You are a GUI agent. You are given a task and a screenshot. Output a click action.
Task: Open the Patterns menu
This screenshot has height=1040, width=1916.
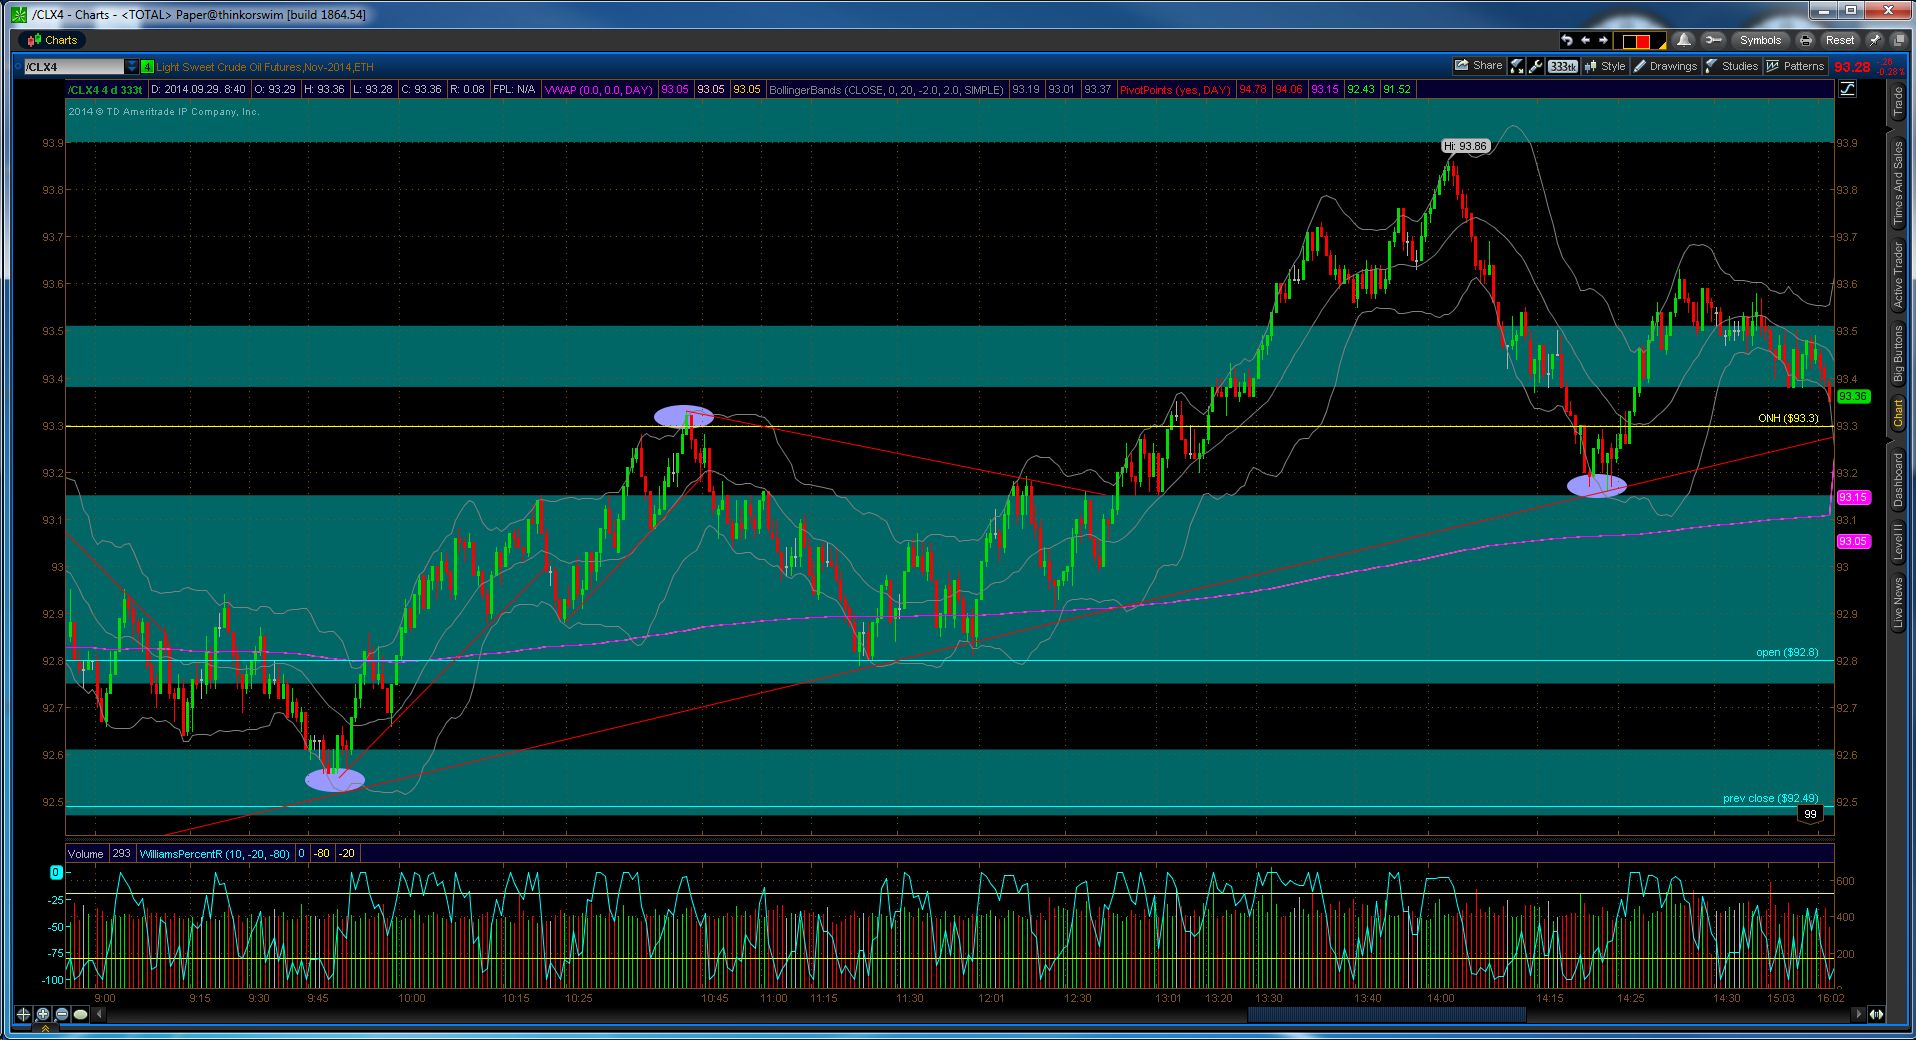[x=1796, y=66]
